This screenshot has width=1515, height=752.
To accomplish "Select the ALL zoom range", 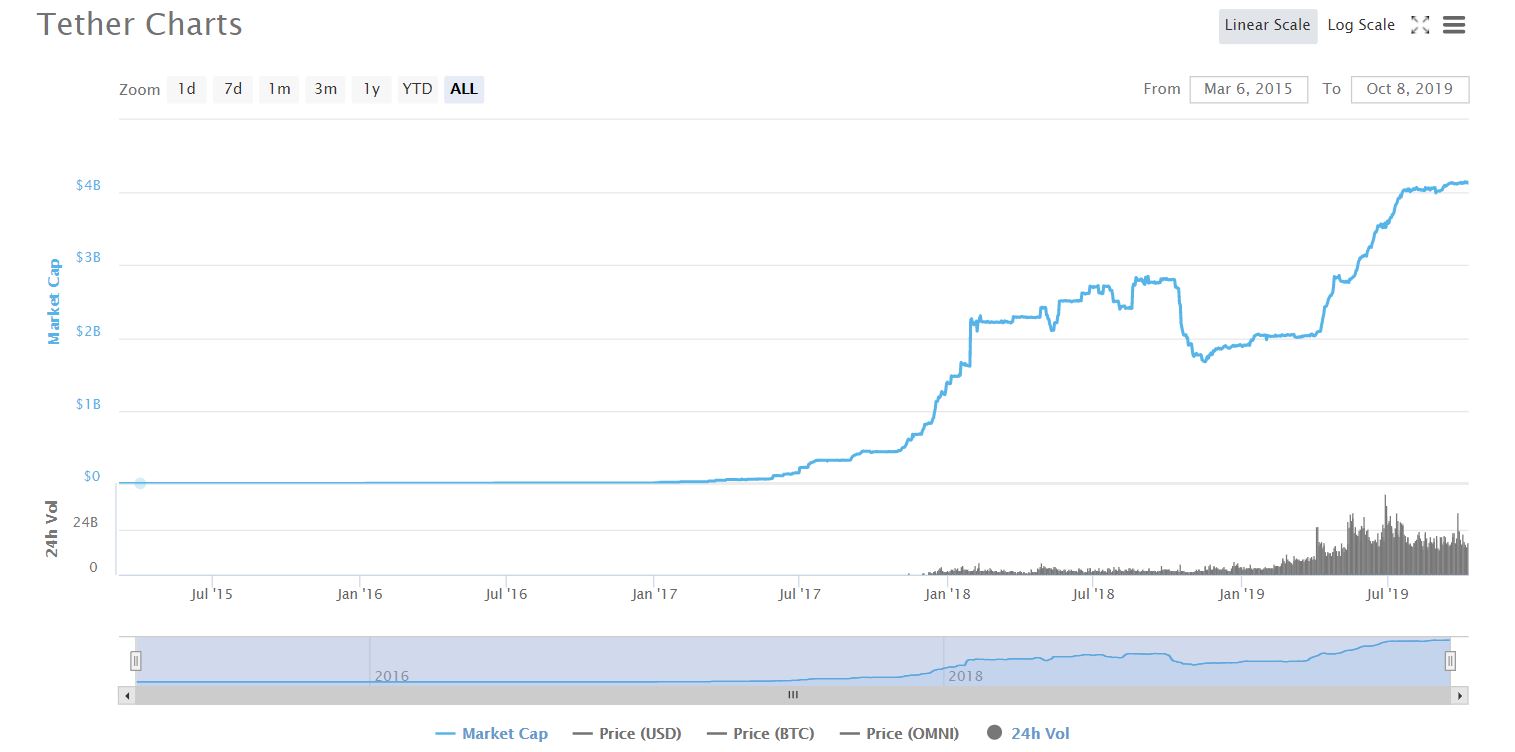I will [x=464, y=89].
